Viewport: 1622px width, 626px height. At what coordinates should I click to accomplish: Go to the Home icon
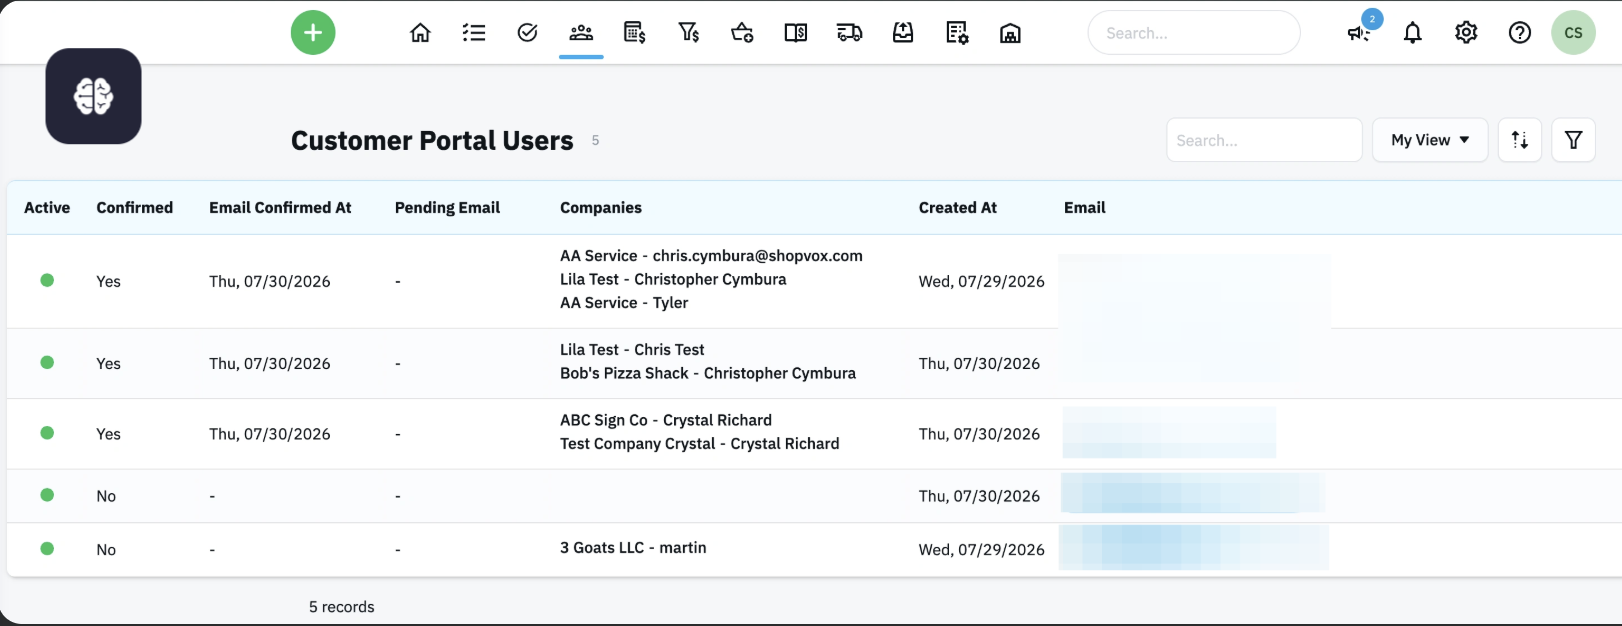420,33
